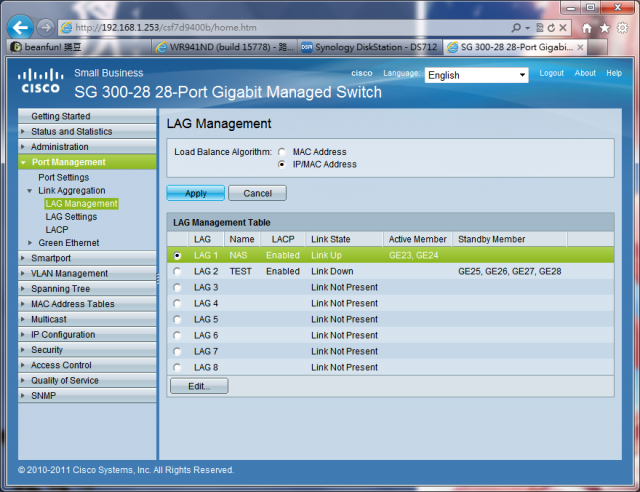640x492 pixels.
Task: Expand the Security menu
Action: 87,350
